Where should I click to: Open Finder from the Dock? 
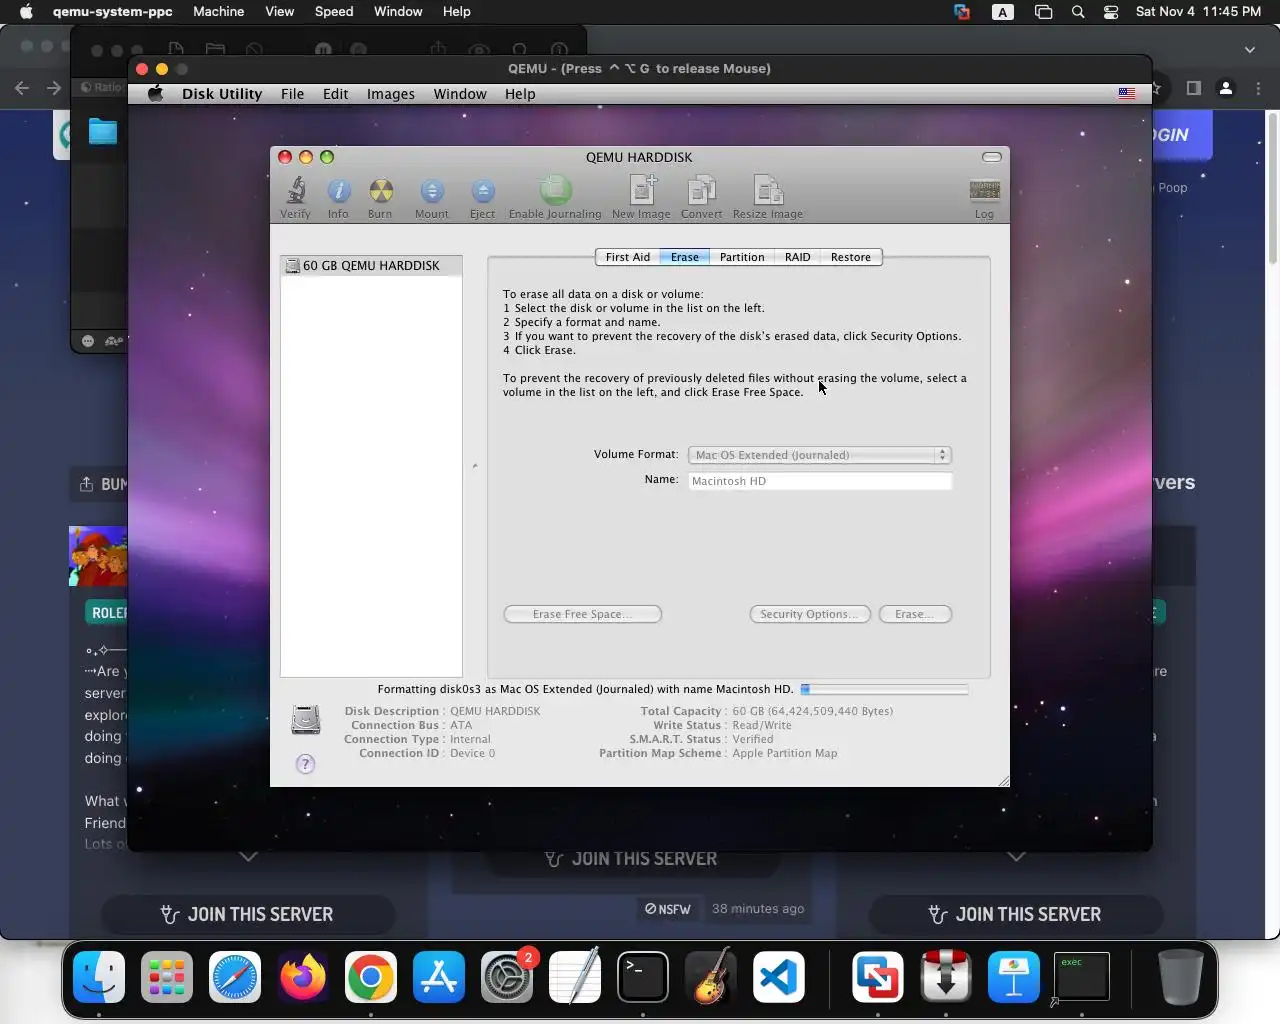[99, 976]
